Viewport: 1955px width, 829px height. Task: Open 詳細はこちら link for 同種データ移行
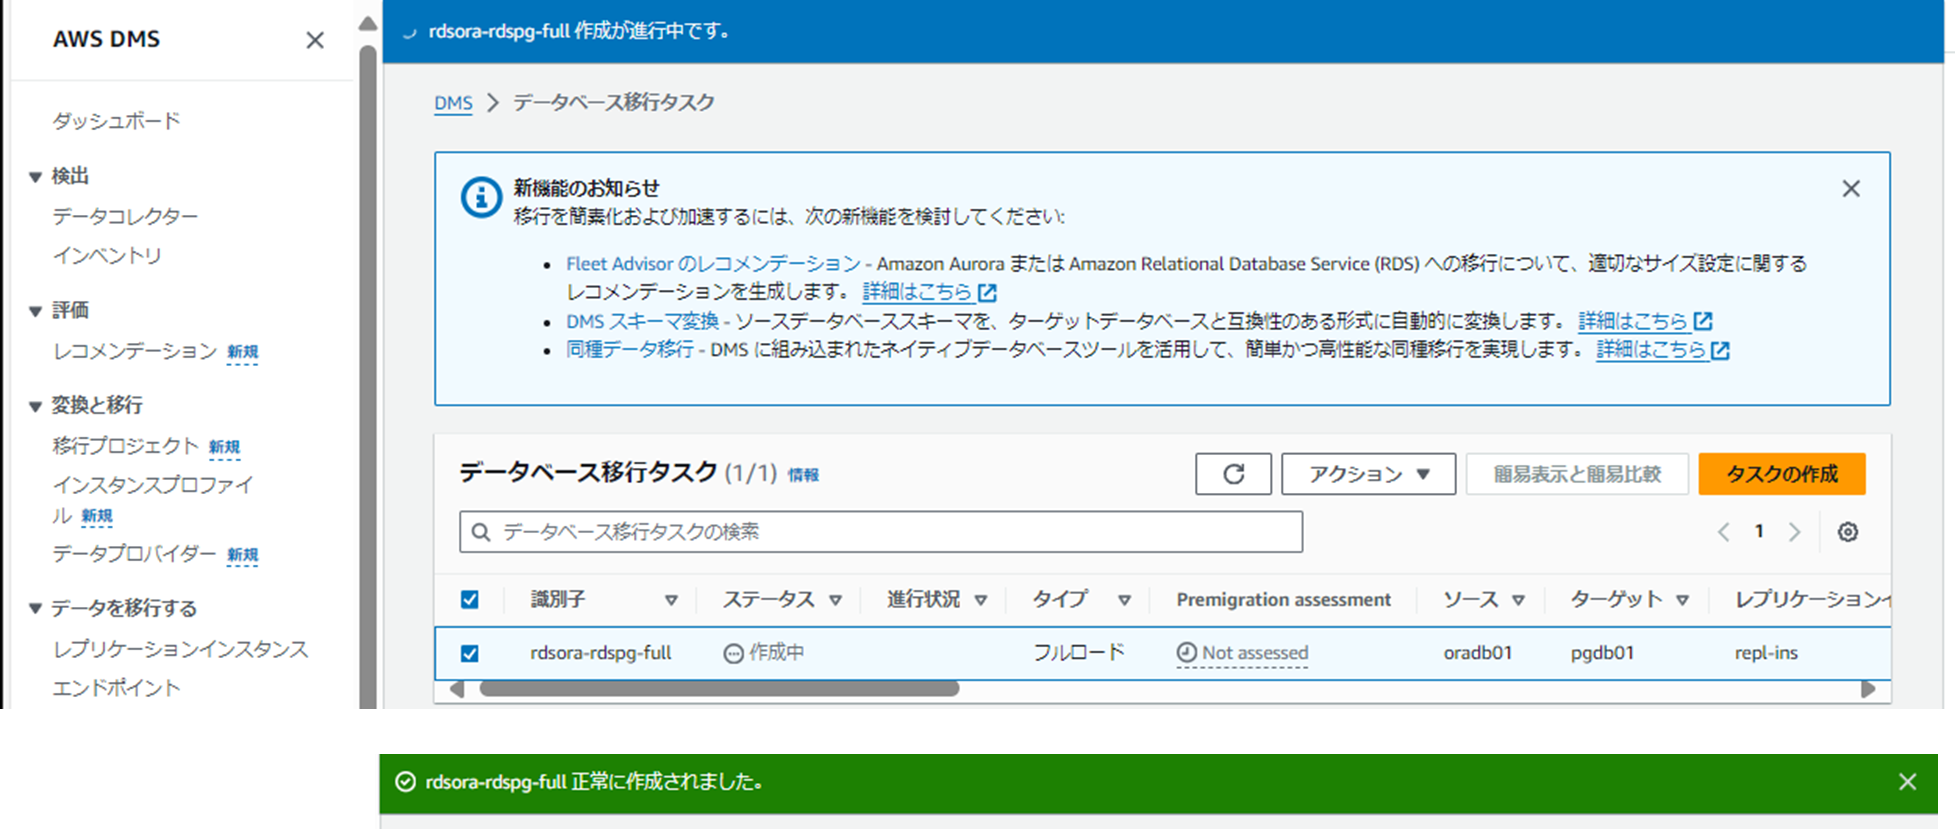click(x=1663, y=350)
